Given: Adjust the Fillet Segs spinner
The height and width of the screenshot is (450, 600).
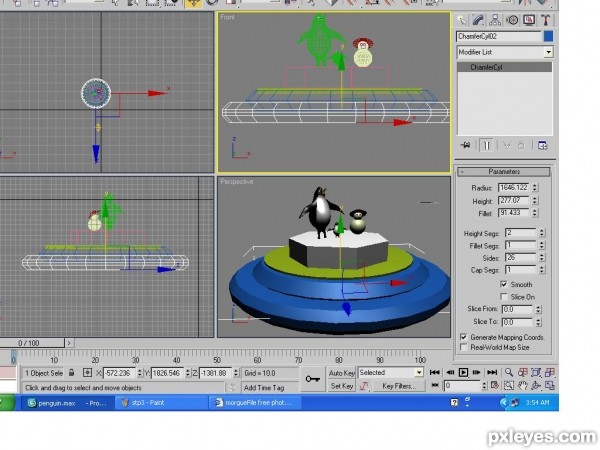Looking at the screenshot, I should tap(541, 245).
